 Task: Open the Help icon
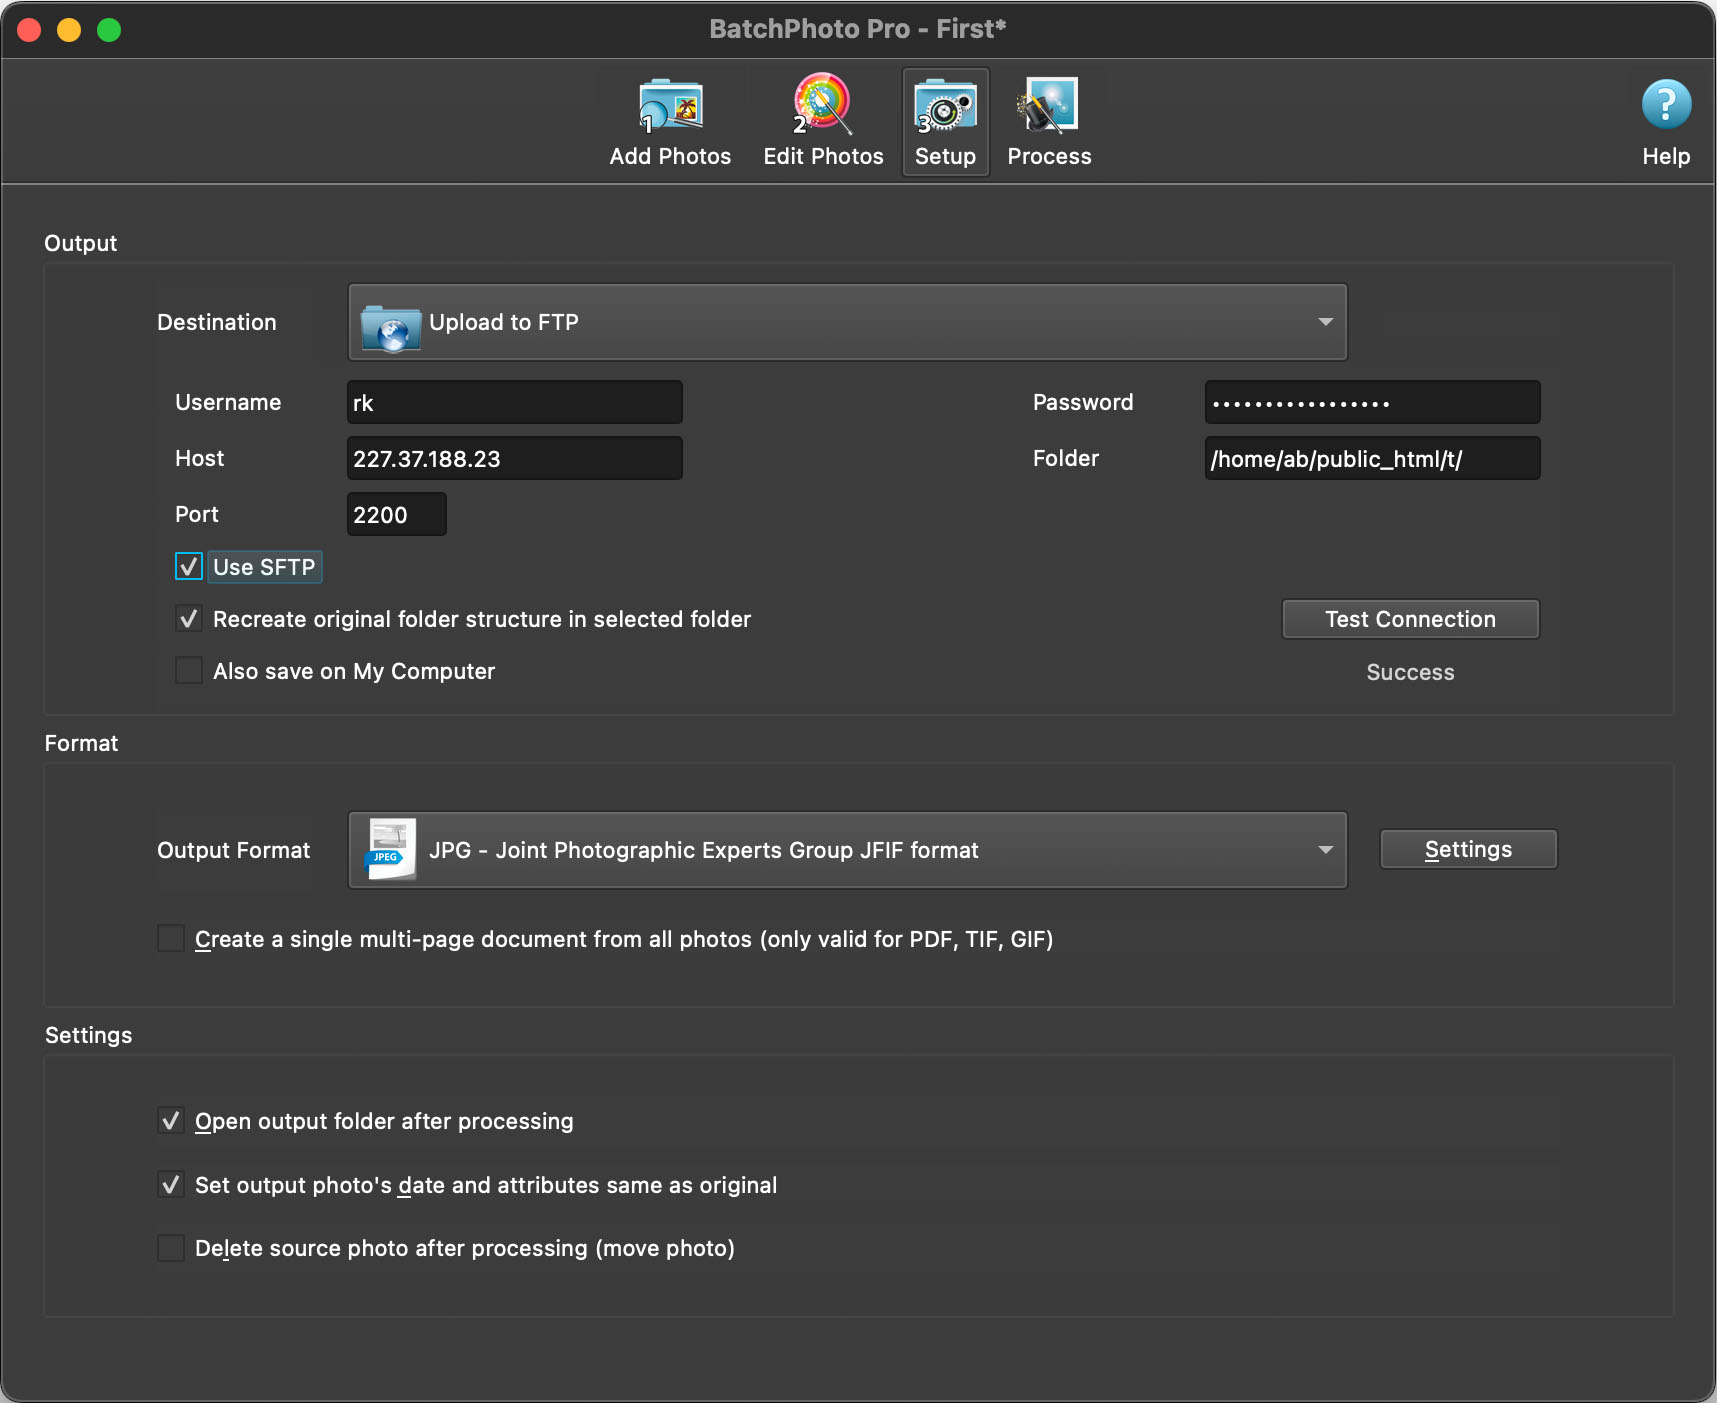click(x=1665, y=106)
